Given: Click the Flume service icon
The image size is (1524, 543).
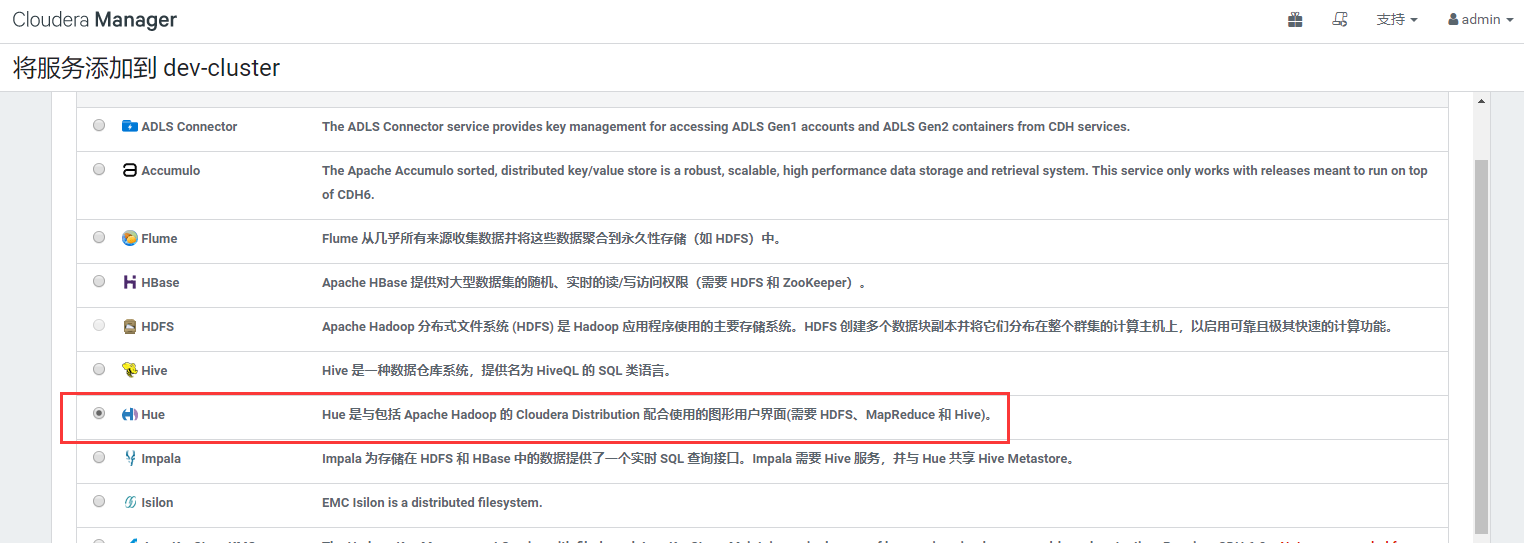Looking at the screenshot, I should (x=130, y=238).
